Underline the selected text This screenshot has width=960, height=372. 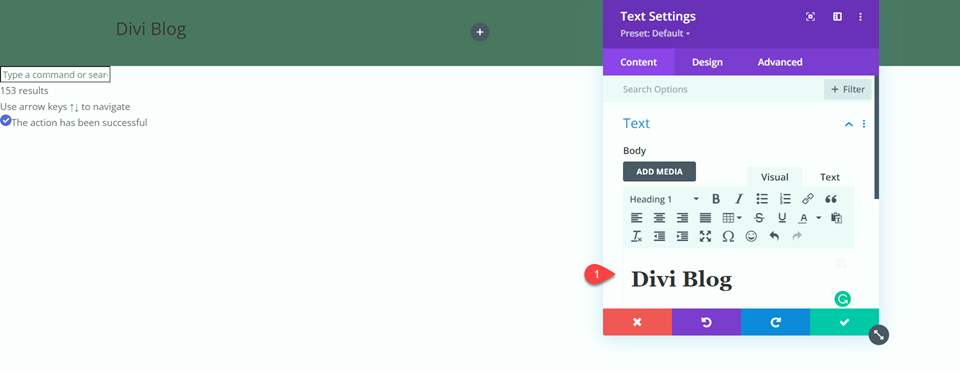click(782, 218)
